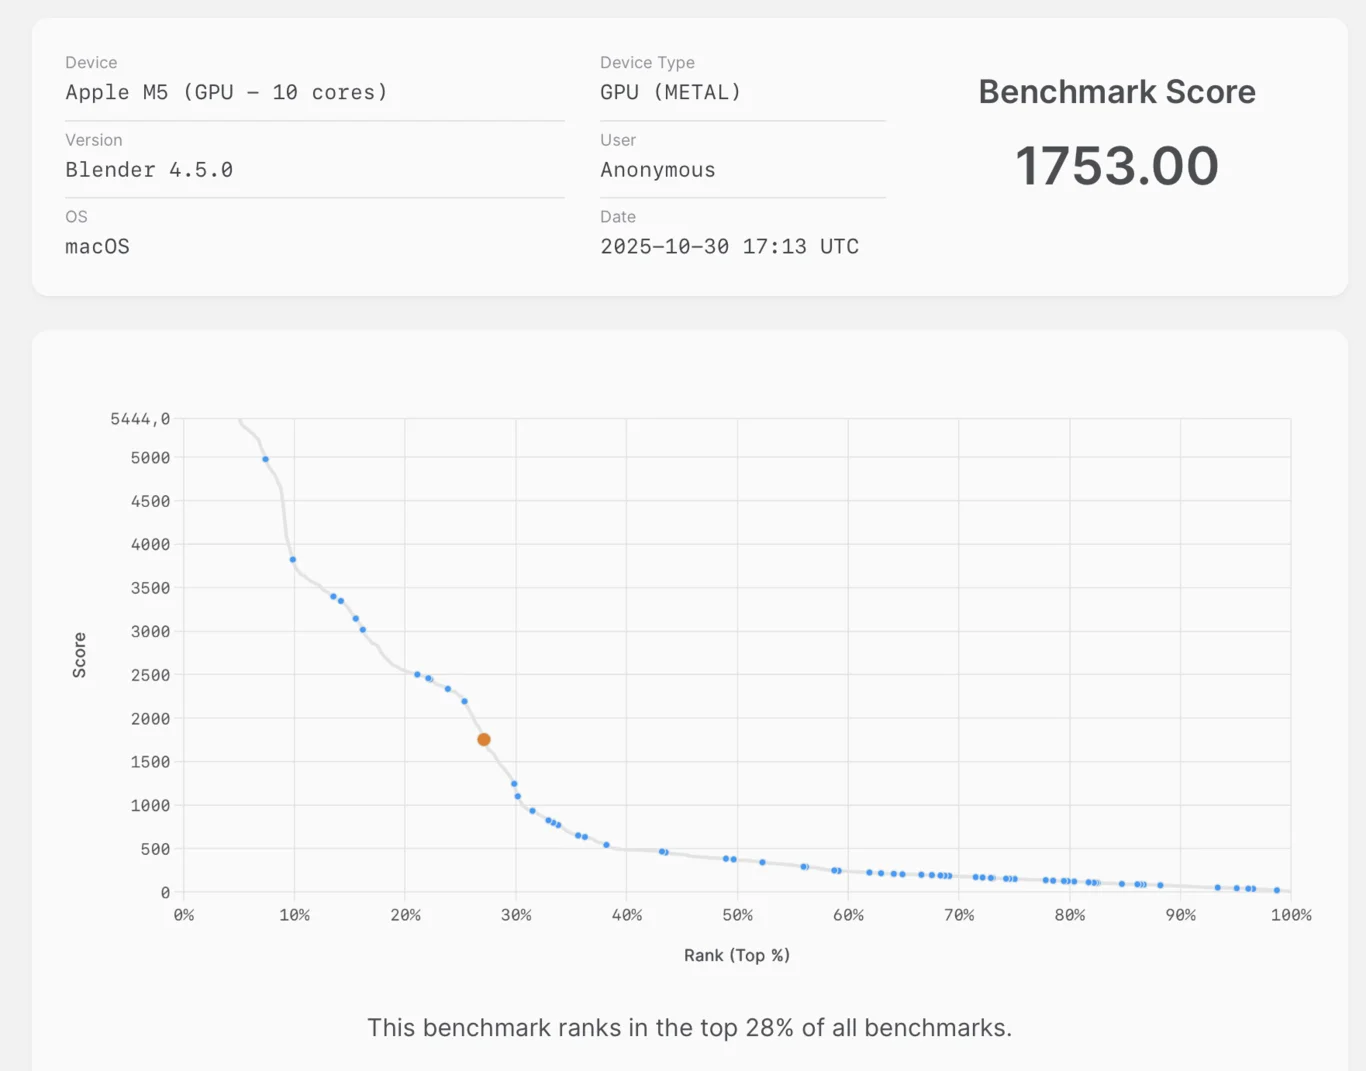This screenshot has width=1366, height=1071.
Task: Click the vertical Score y-axis title
Action: 80,655
